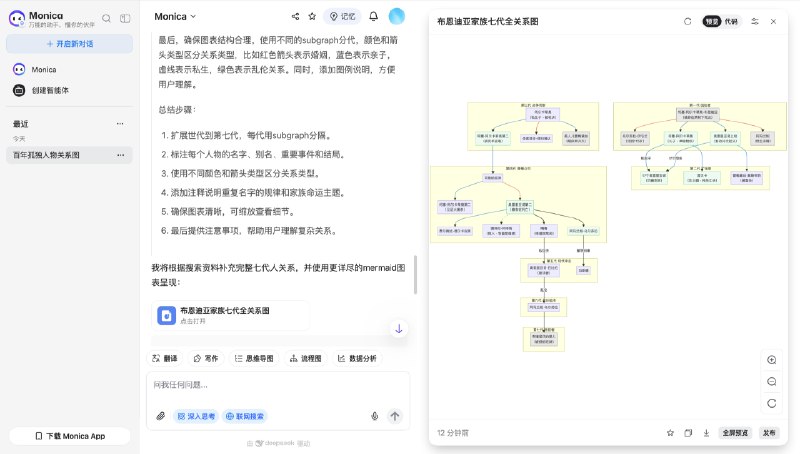Download the diagram file
This screenshot has width=800, height=454.
coord(707,433)
